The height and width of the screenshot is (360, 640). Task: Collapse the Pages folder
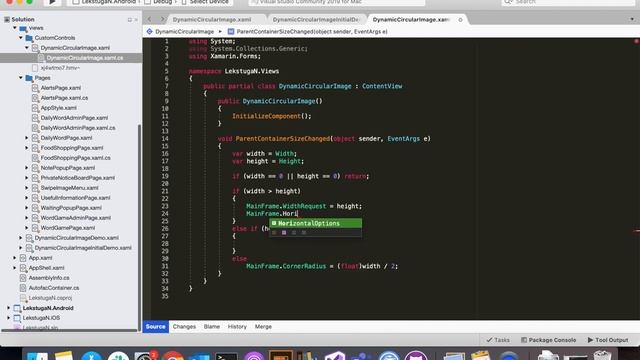pyautogui.click(x=21, y=78)
